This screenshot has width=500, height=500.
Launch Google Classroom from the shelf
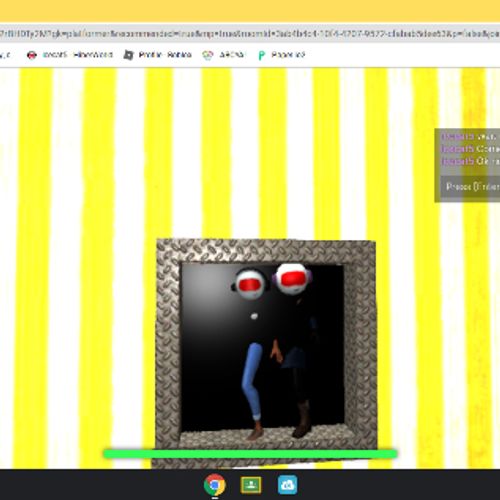251,485
